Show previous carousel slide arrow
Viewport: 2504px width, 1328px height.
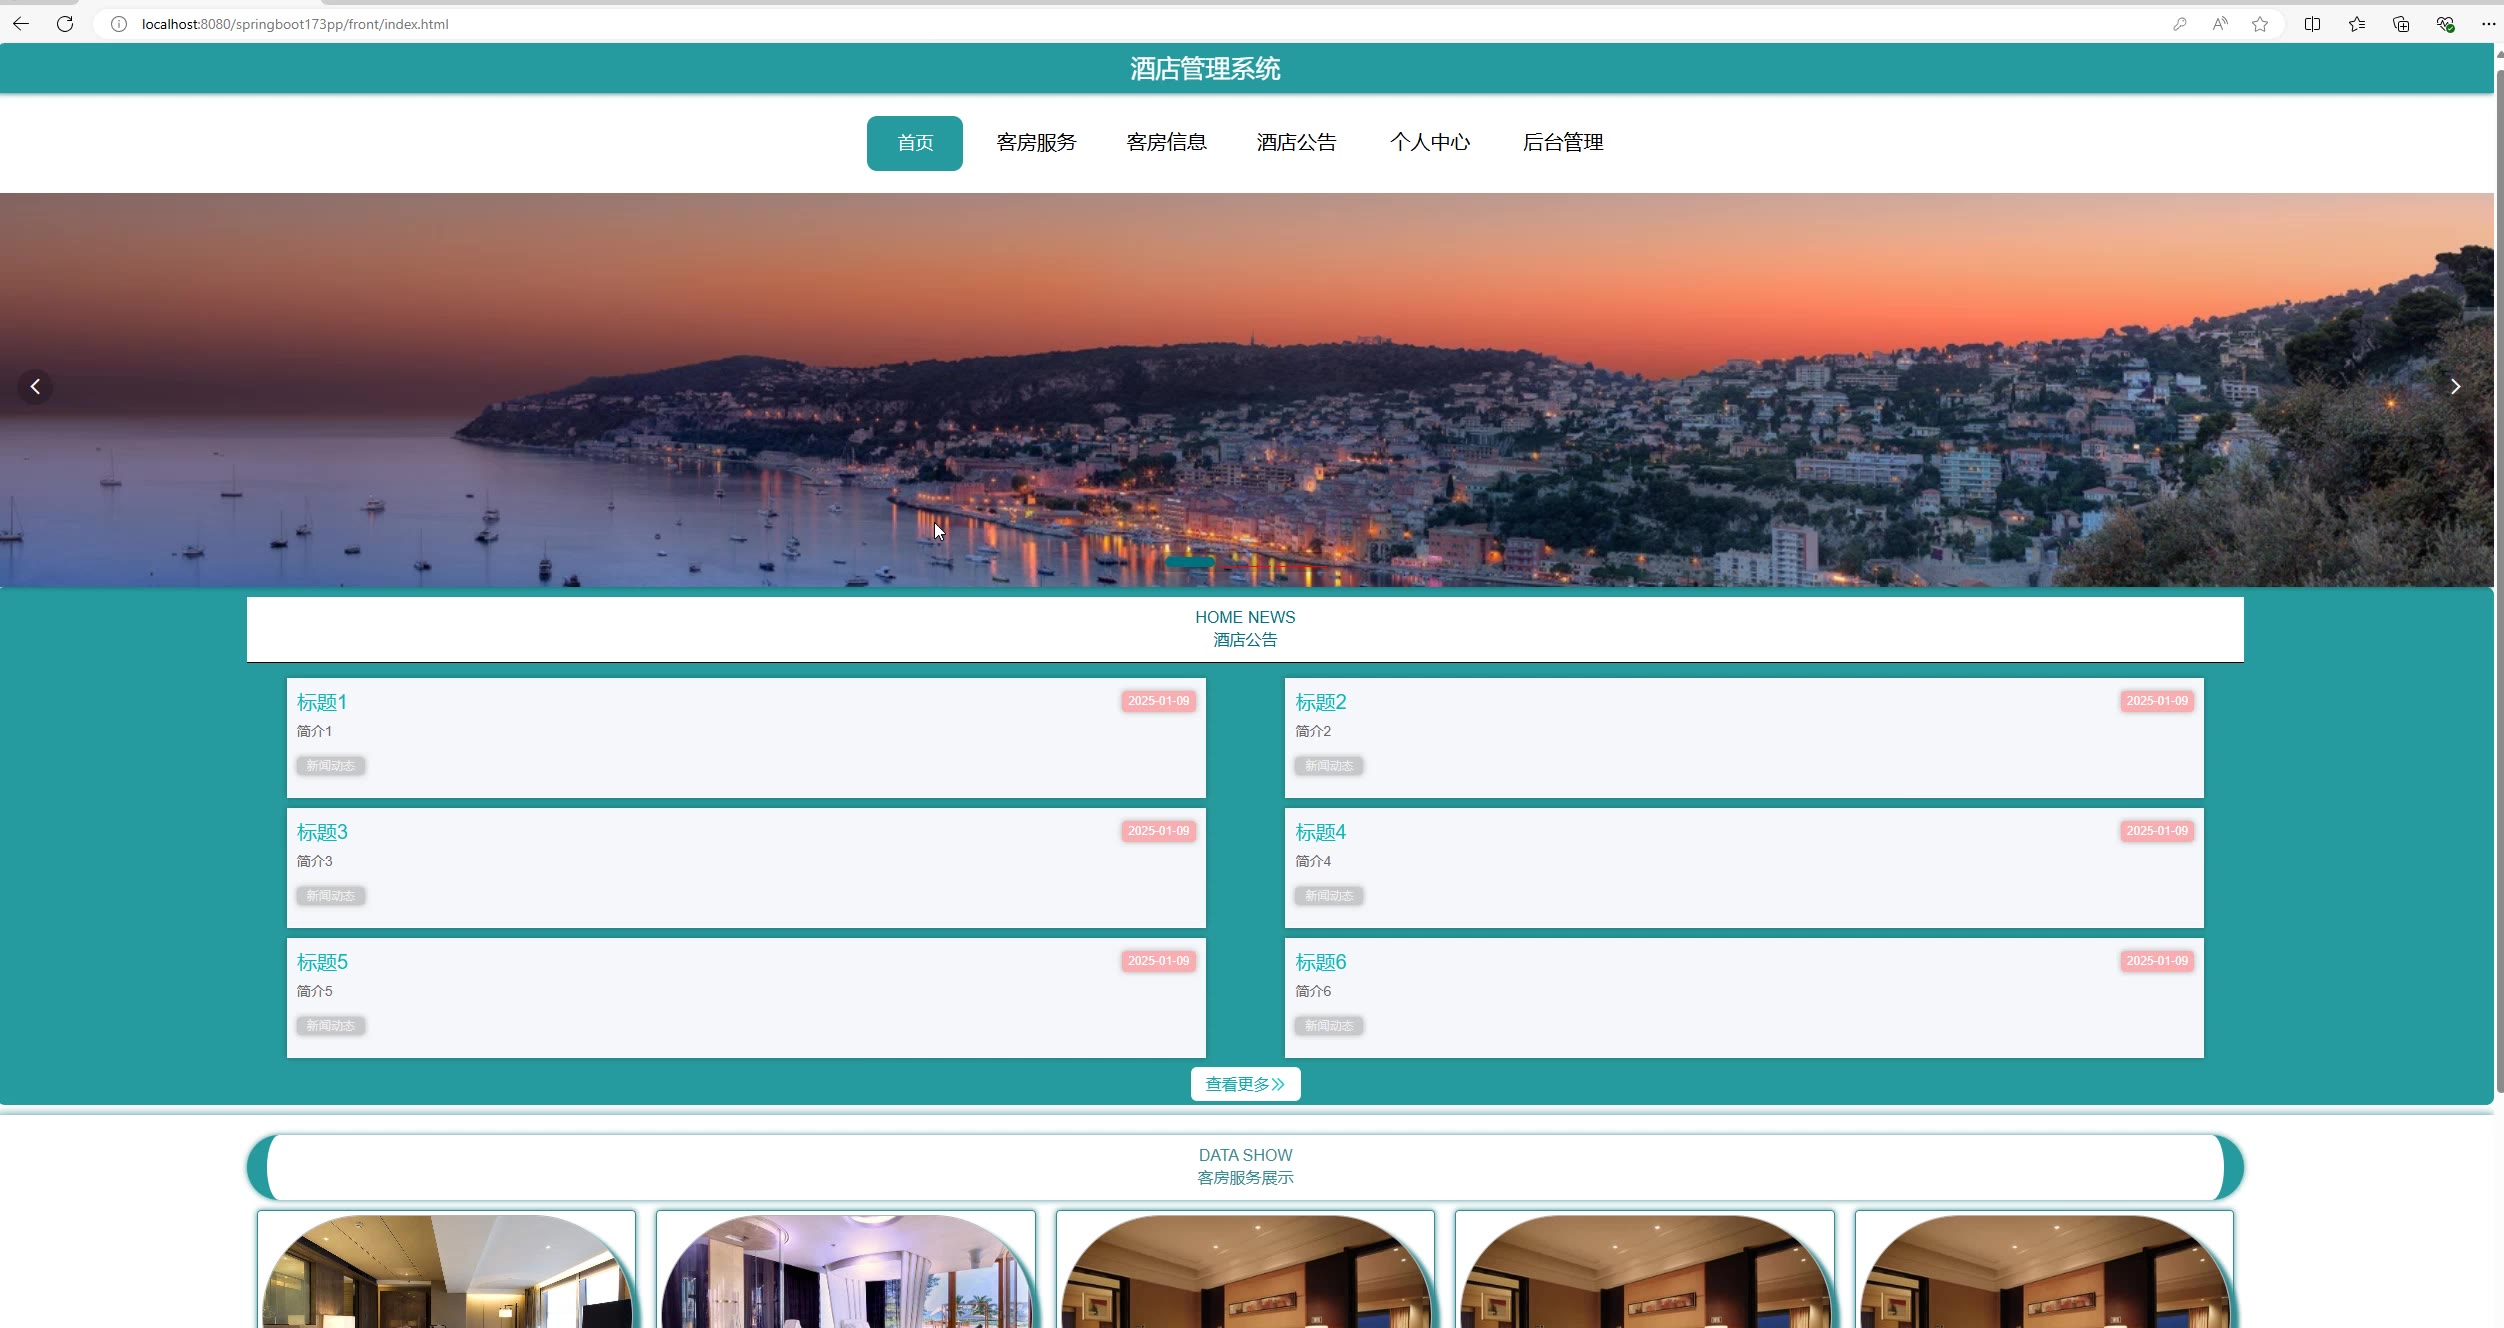[35, 387]
